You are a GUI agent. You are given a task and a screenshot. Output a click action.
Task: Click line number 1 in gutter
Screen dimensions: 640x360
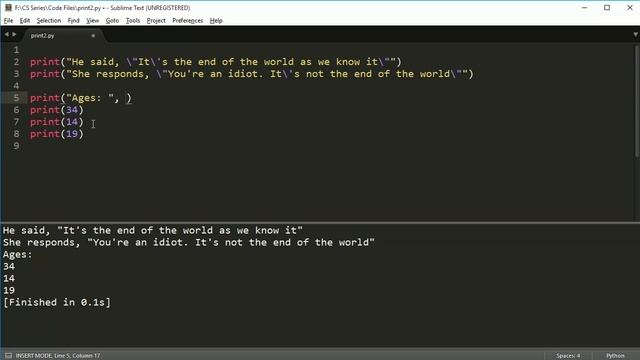16,50
